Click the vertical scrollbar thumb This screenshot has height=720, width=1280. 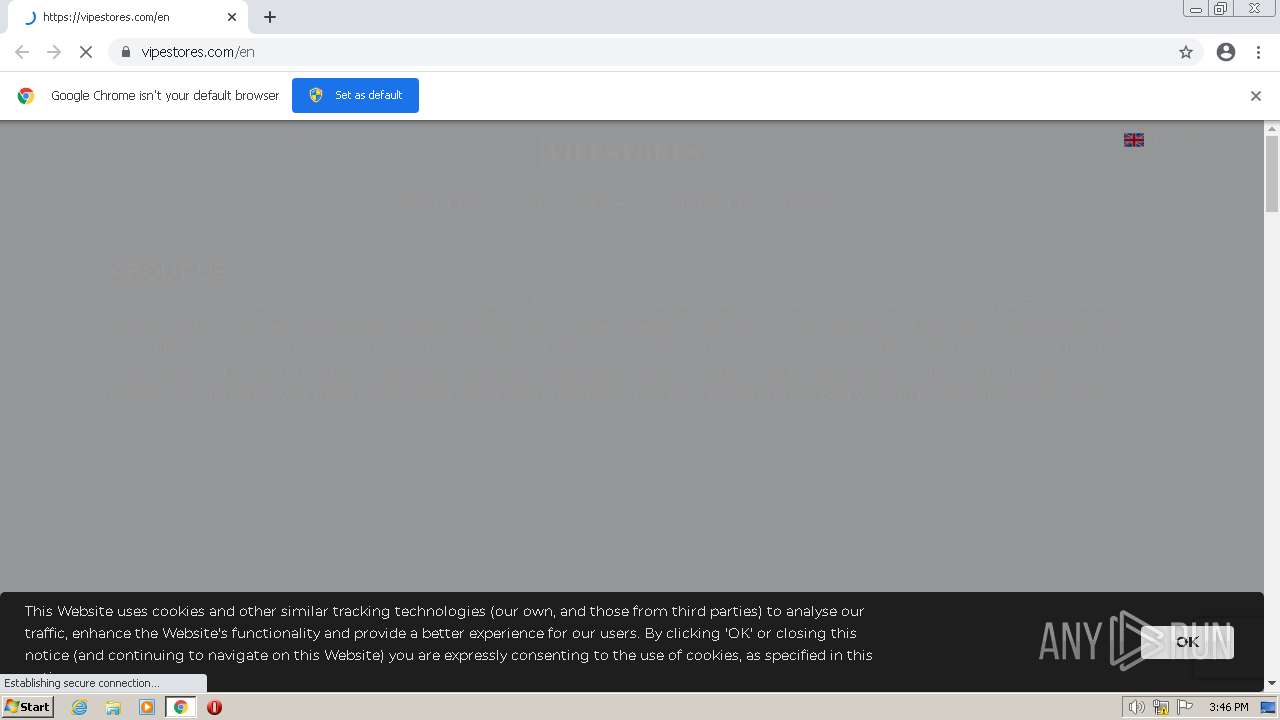1272,173
